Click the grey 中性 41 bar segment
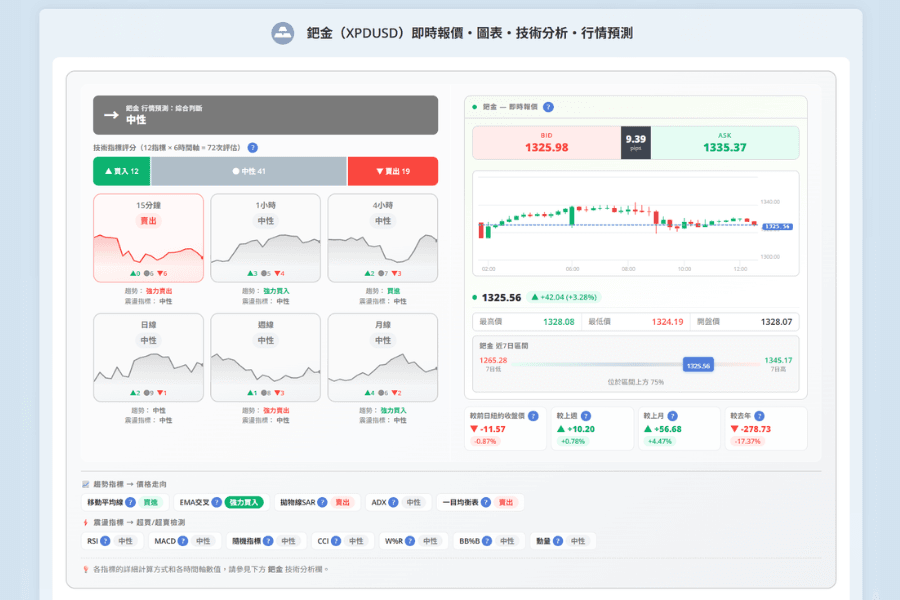900x600 pixels. (x=249, y=171)
